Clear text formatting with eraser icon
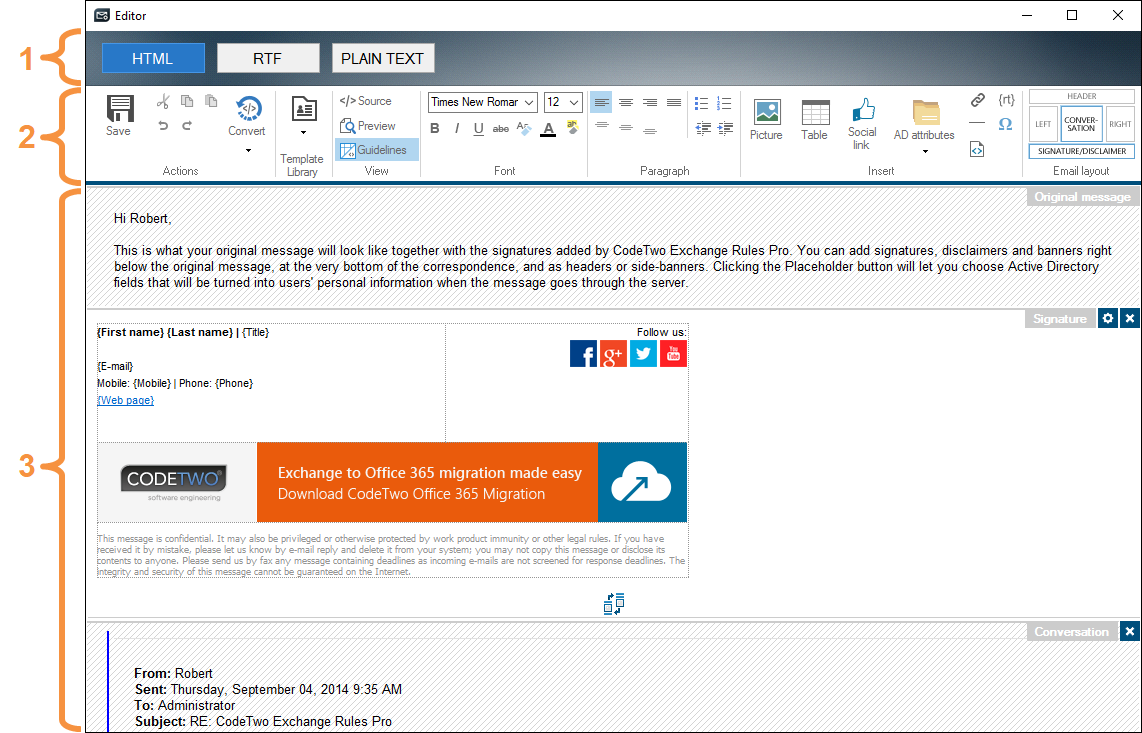Image resolution: width=1142 pixels, height=733 pixels. pyautogui.click(x=524, y=128)
